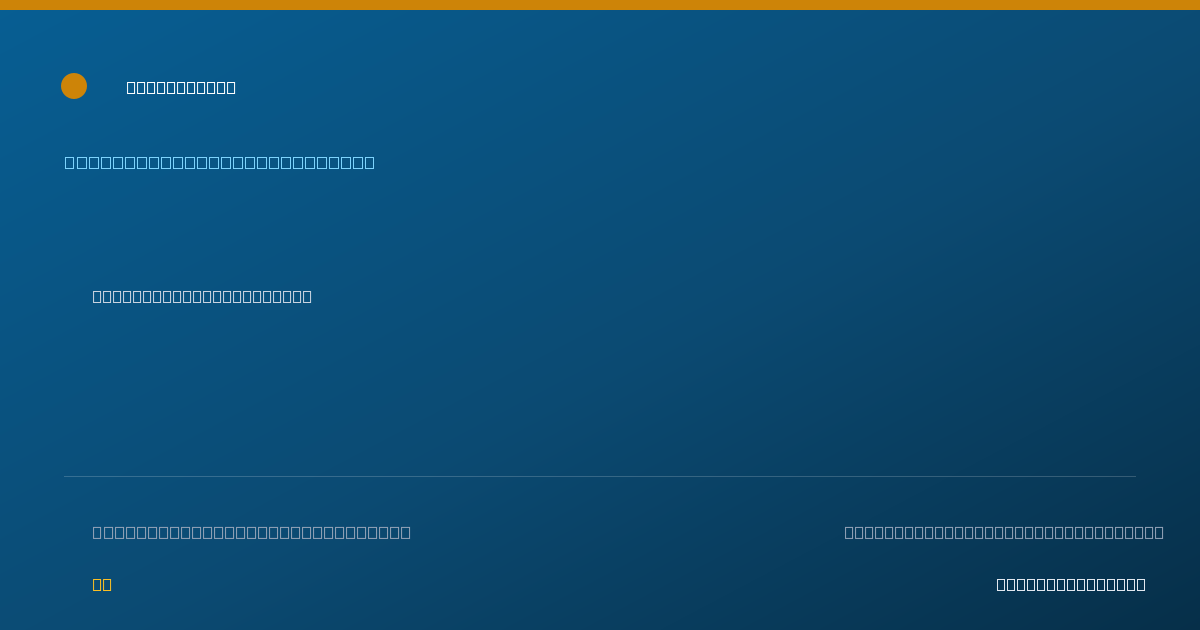Viewport: 1200px width, 630px height.
Task: Click the first glyph of the light-blue headline
Action: point(69,162)
